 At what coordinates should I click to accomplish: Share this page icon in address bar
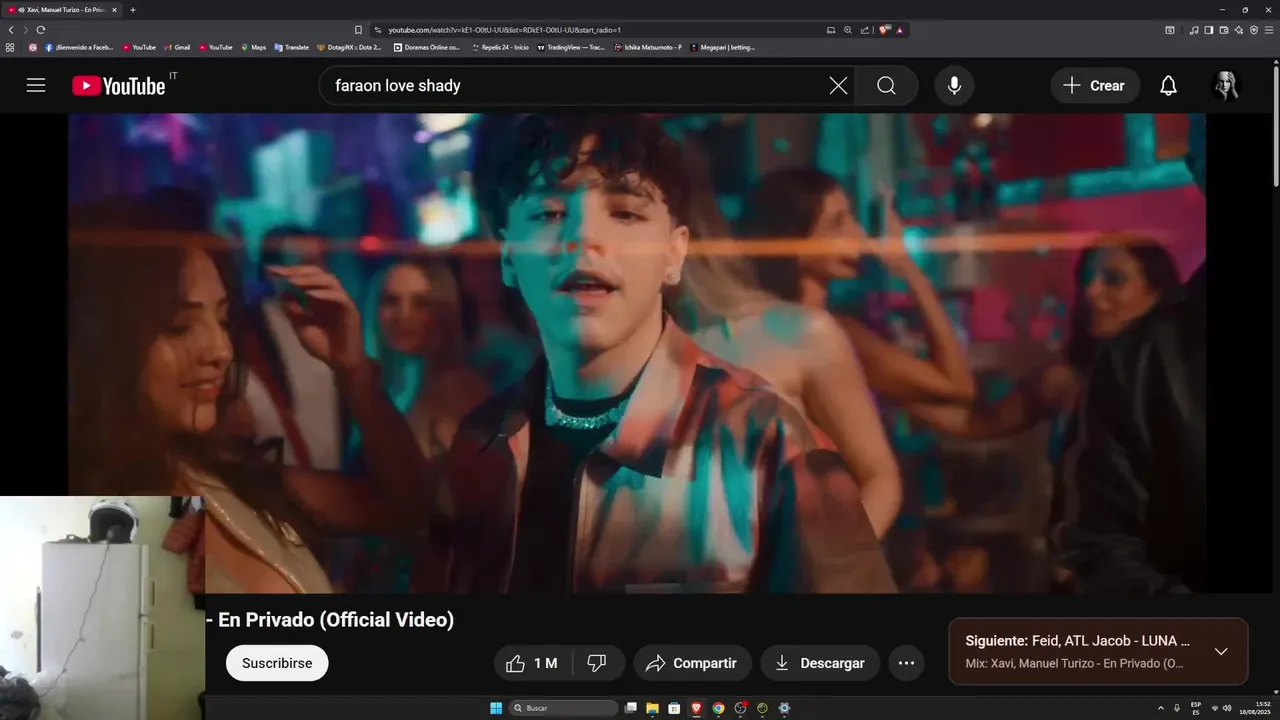click(x=865, y=30)
